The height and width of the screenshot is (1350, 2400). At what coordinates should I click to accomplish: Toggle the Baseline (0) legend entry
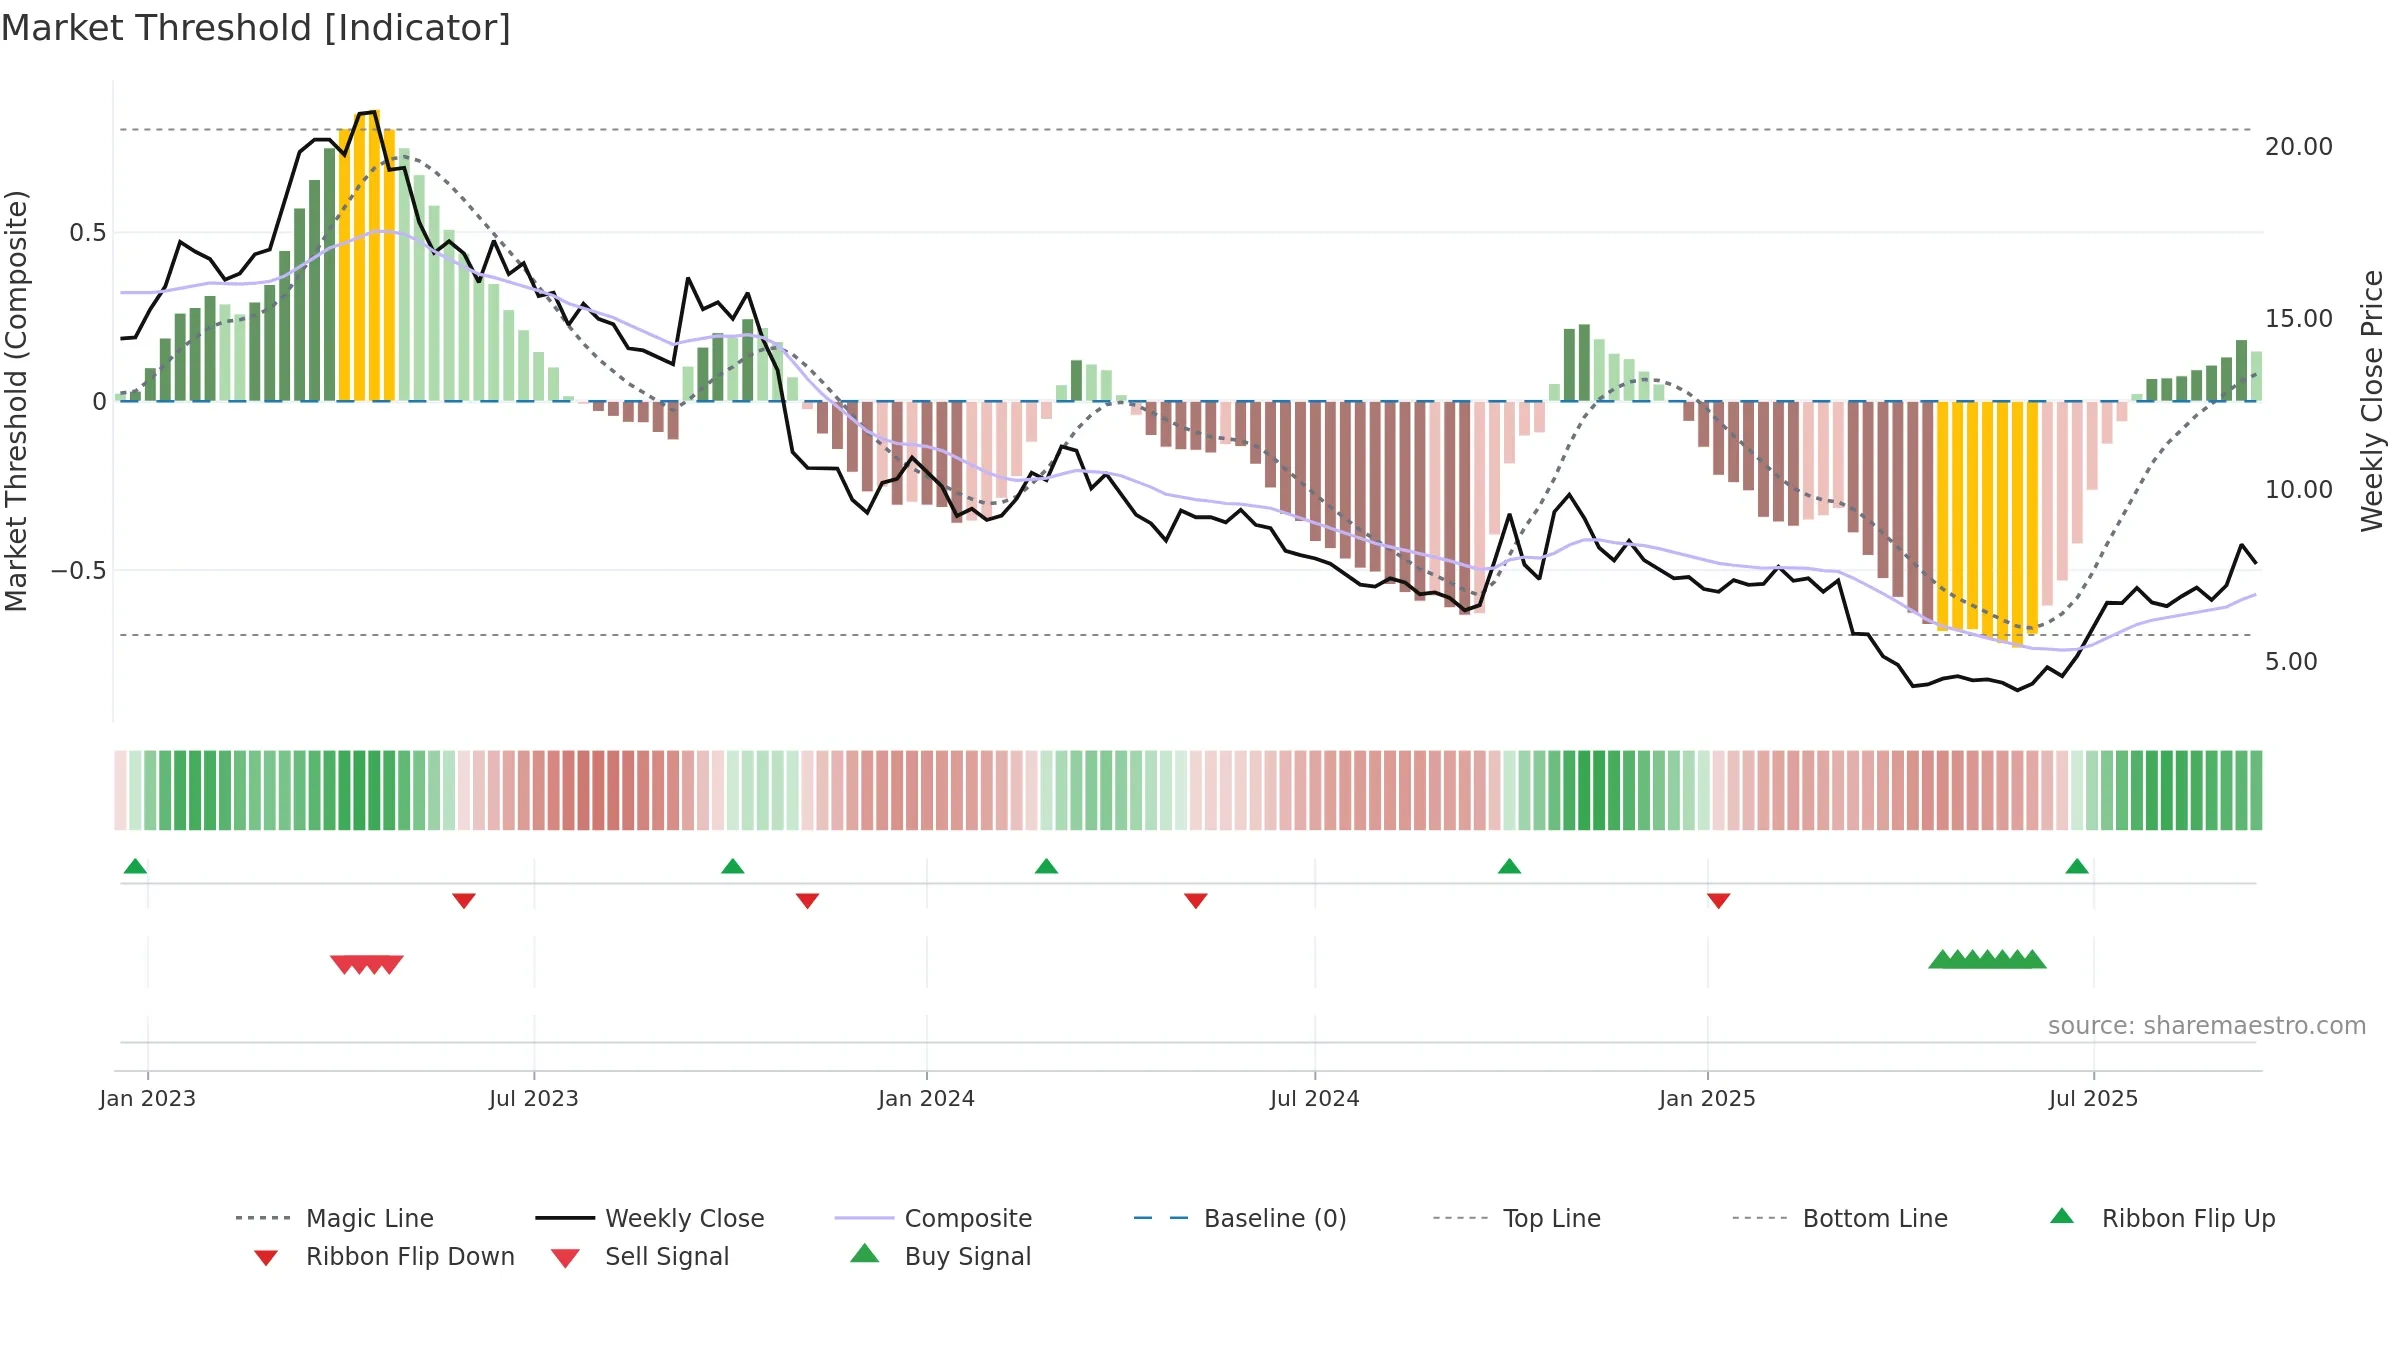tap(1240, 1218)
